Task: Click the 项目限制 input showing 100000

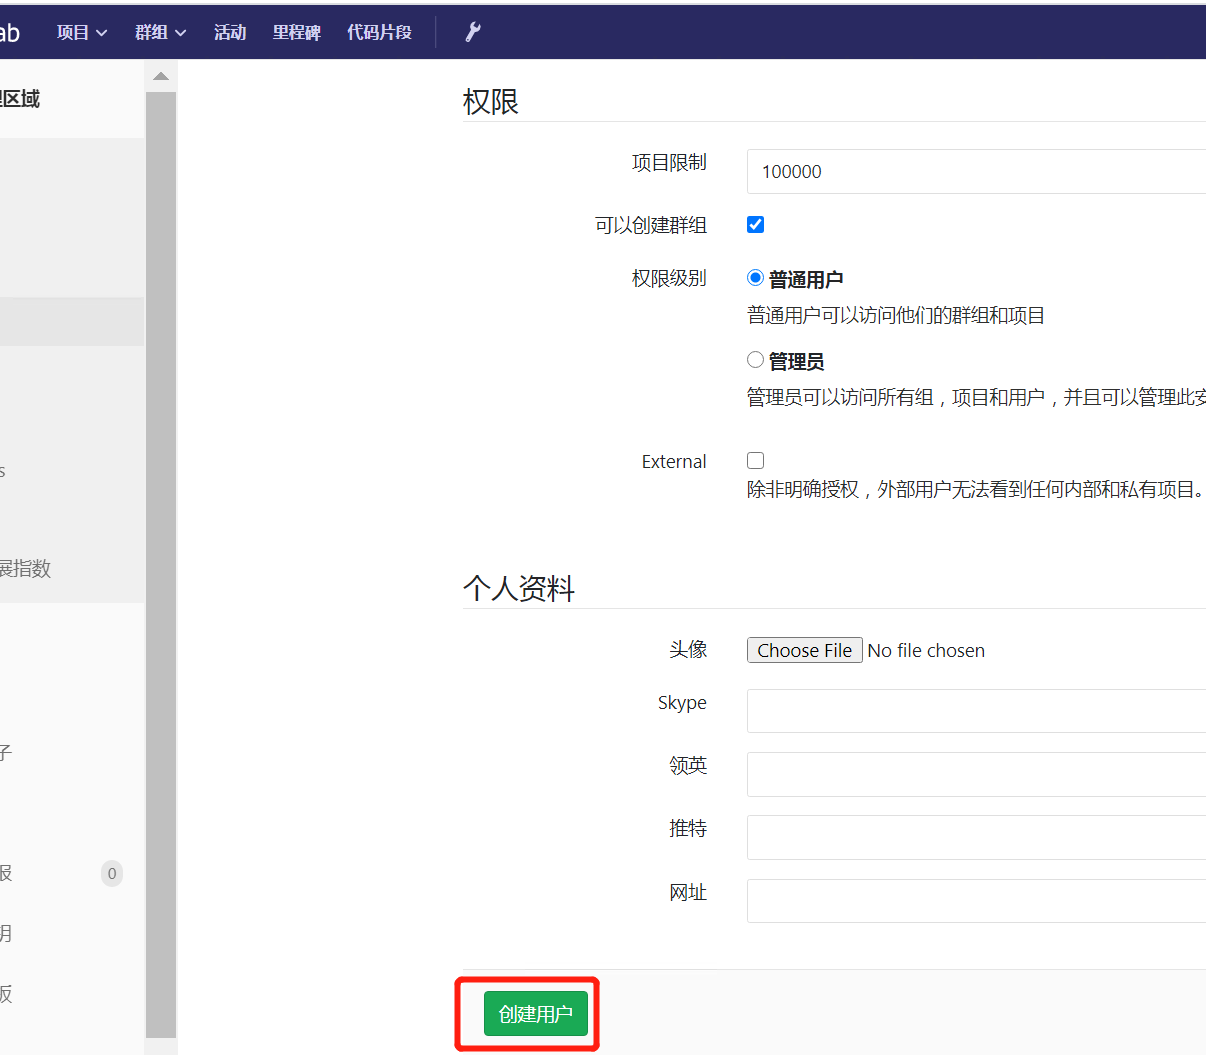Action: click(x=900, y=171)
